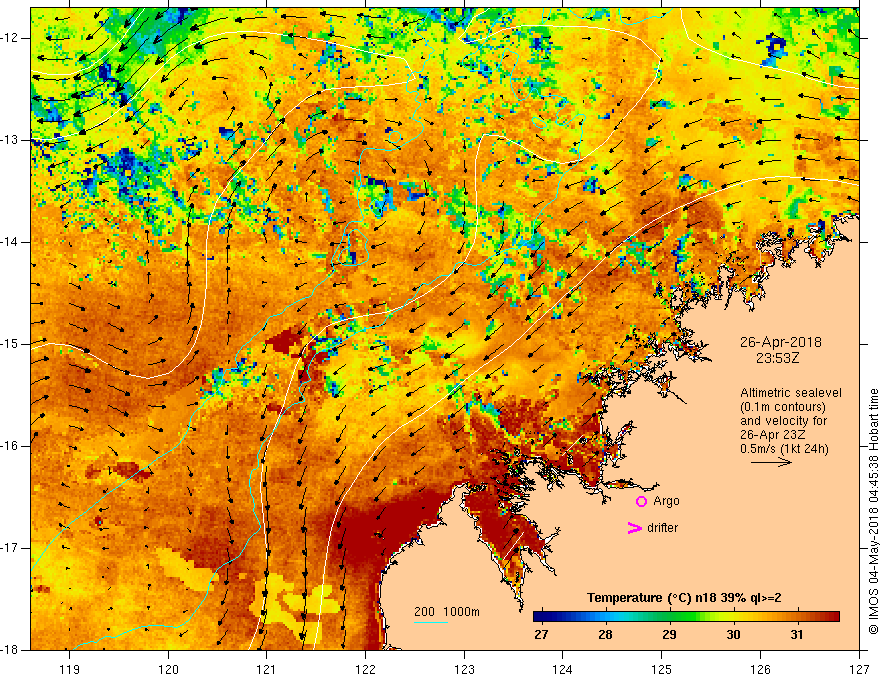Click the IMOS copyright timestamp text
Viewport: 880px width, 680px height.
(x=873, y=512)
